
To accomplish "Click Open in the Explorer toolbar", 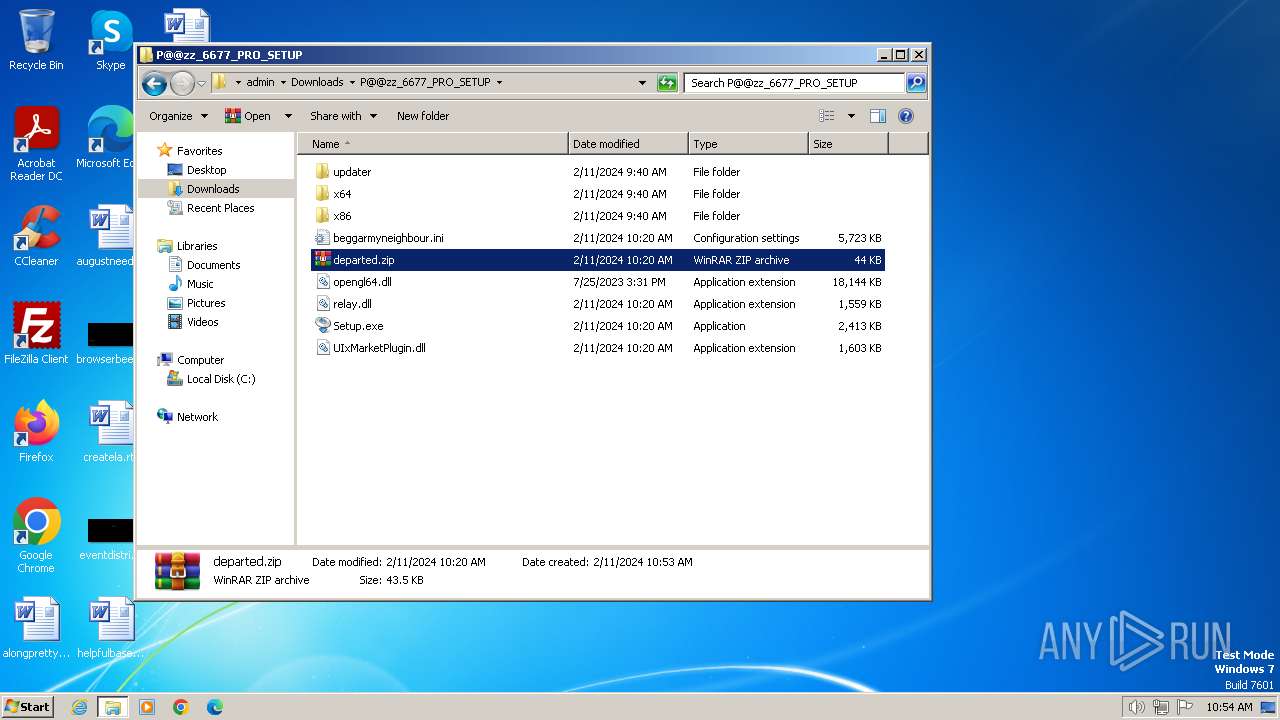I will pos(248,116).
